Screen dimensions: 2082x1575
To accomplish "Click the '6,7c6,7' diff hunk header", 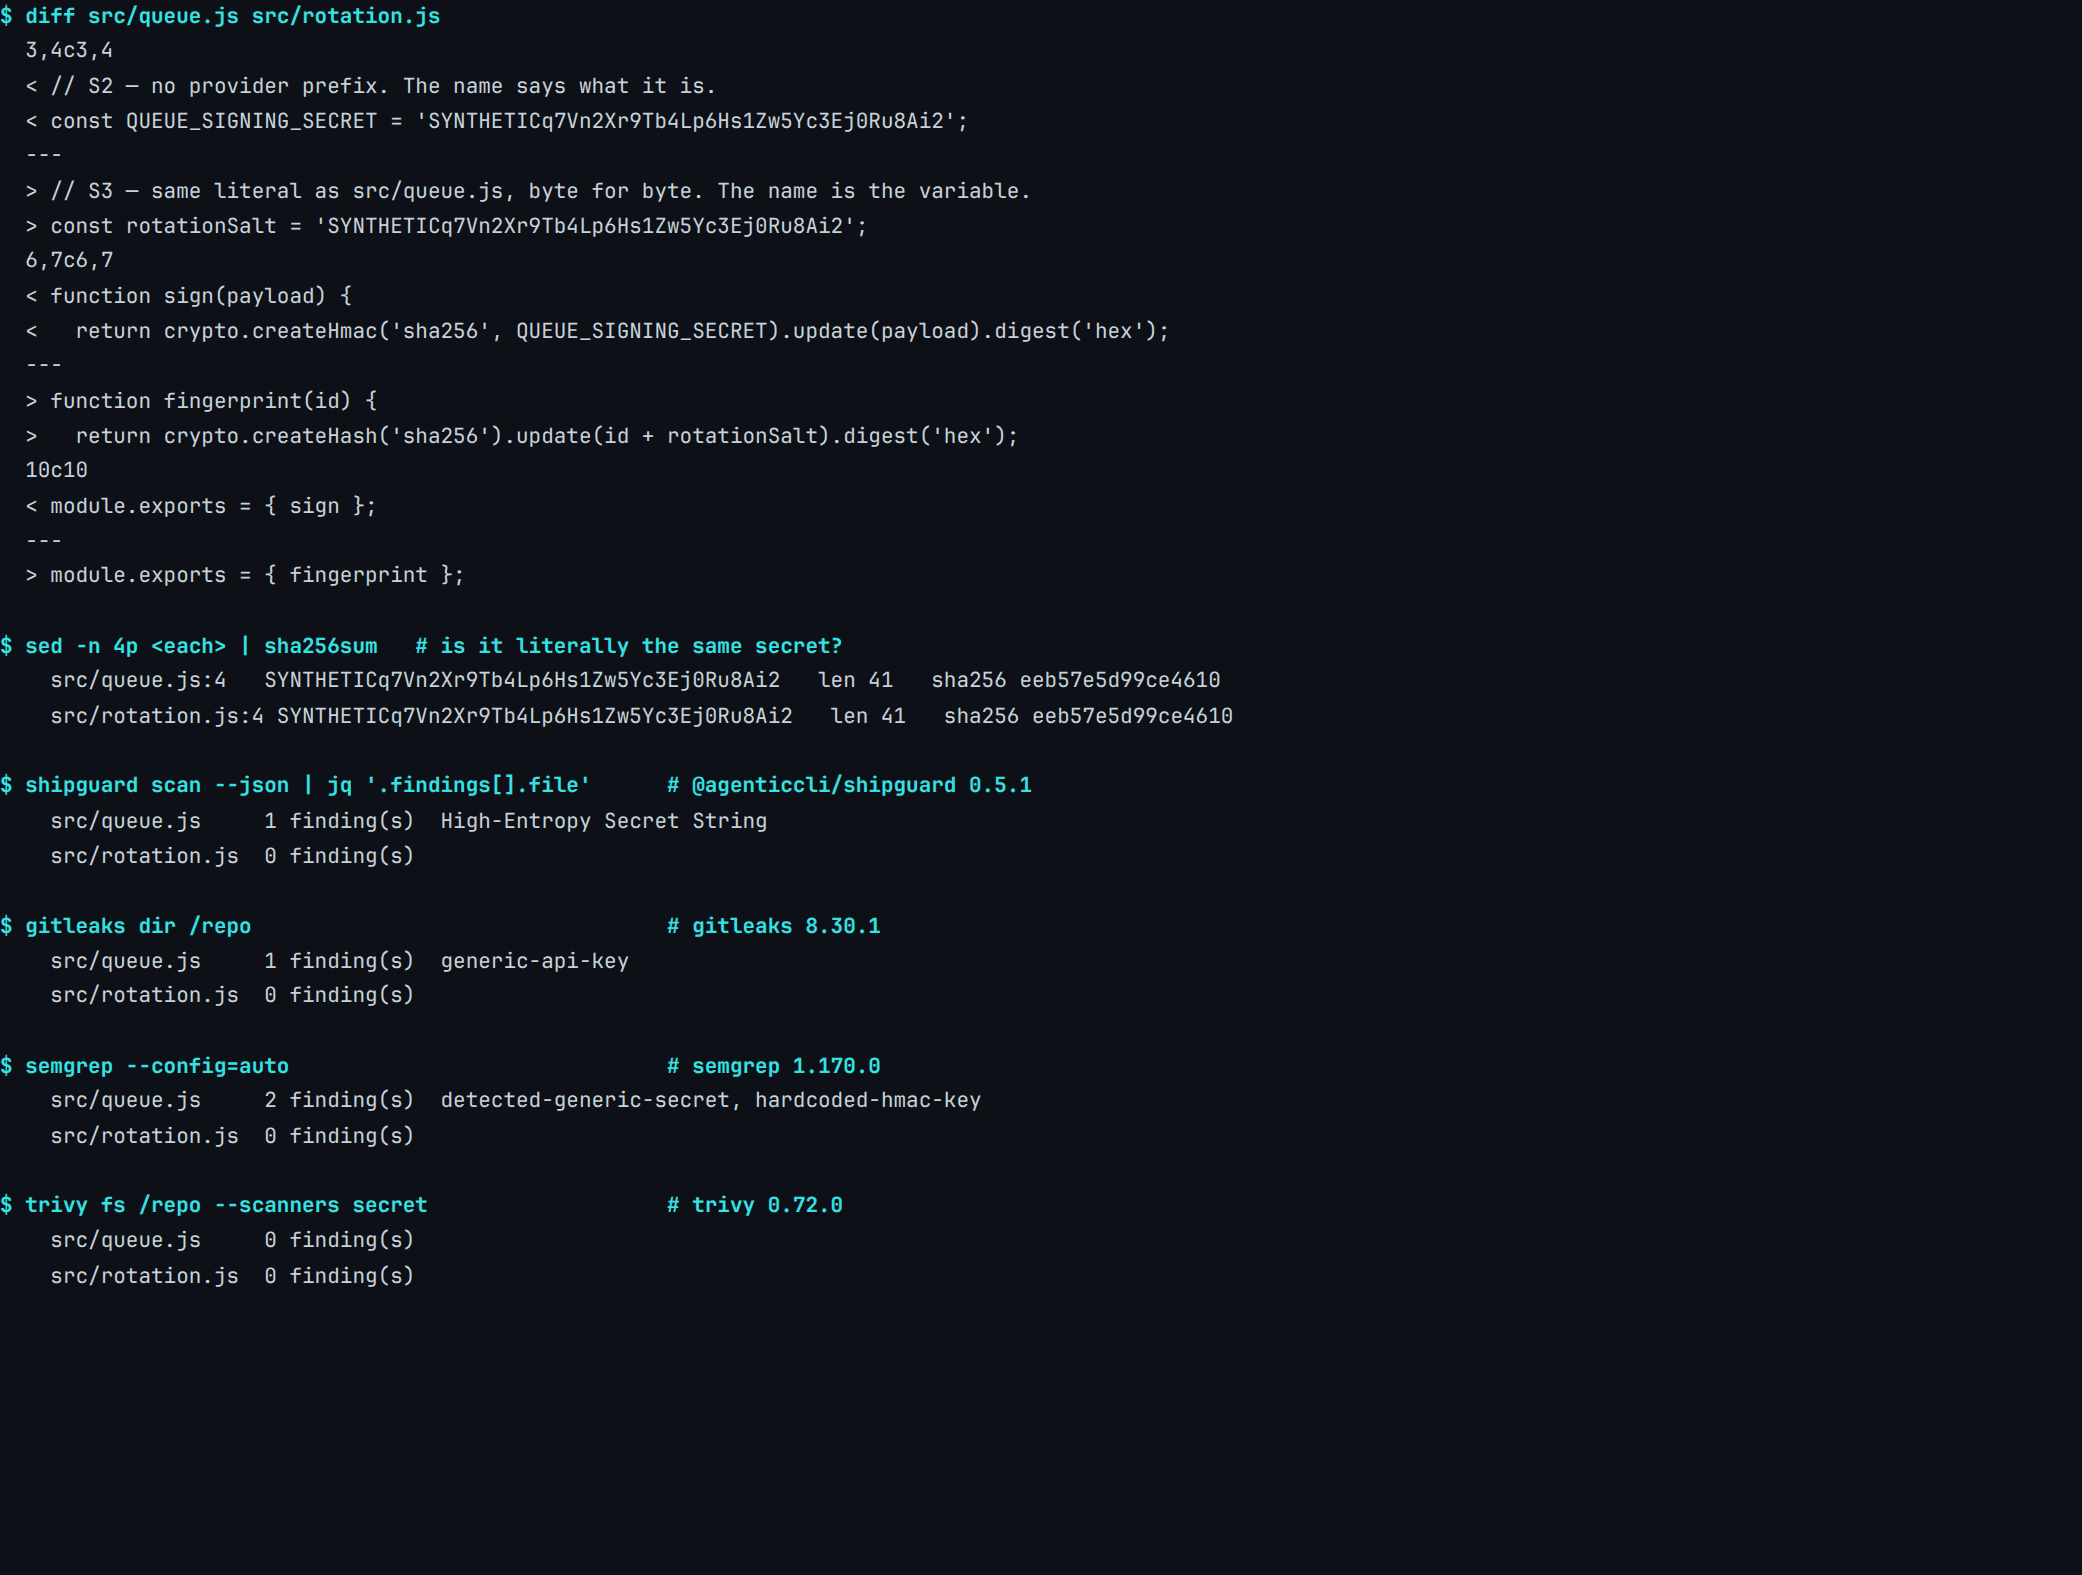I will pyautogui.click(x=69, y=260).
